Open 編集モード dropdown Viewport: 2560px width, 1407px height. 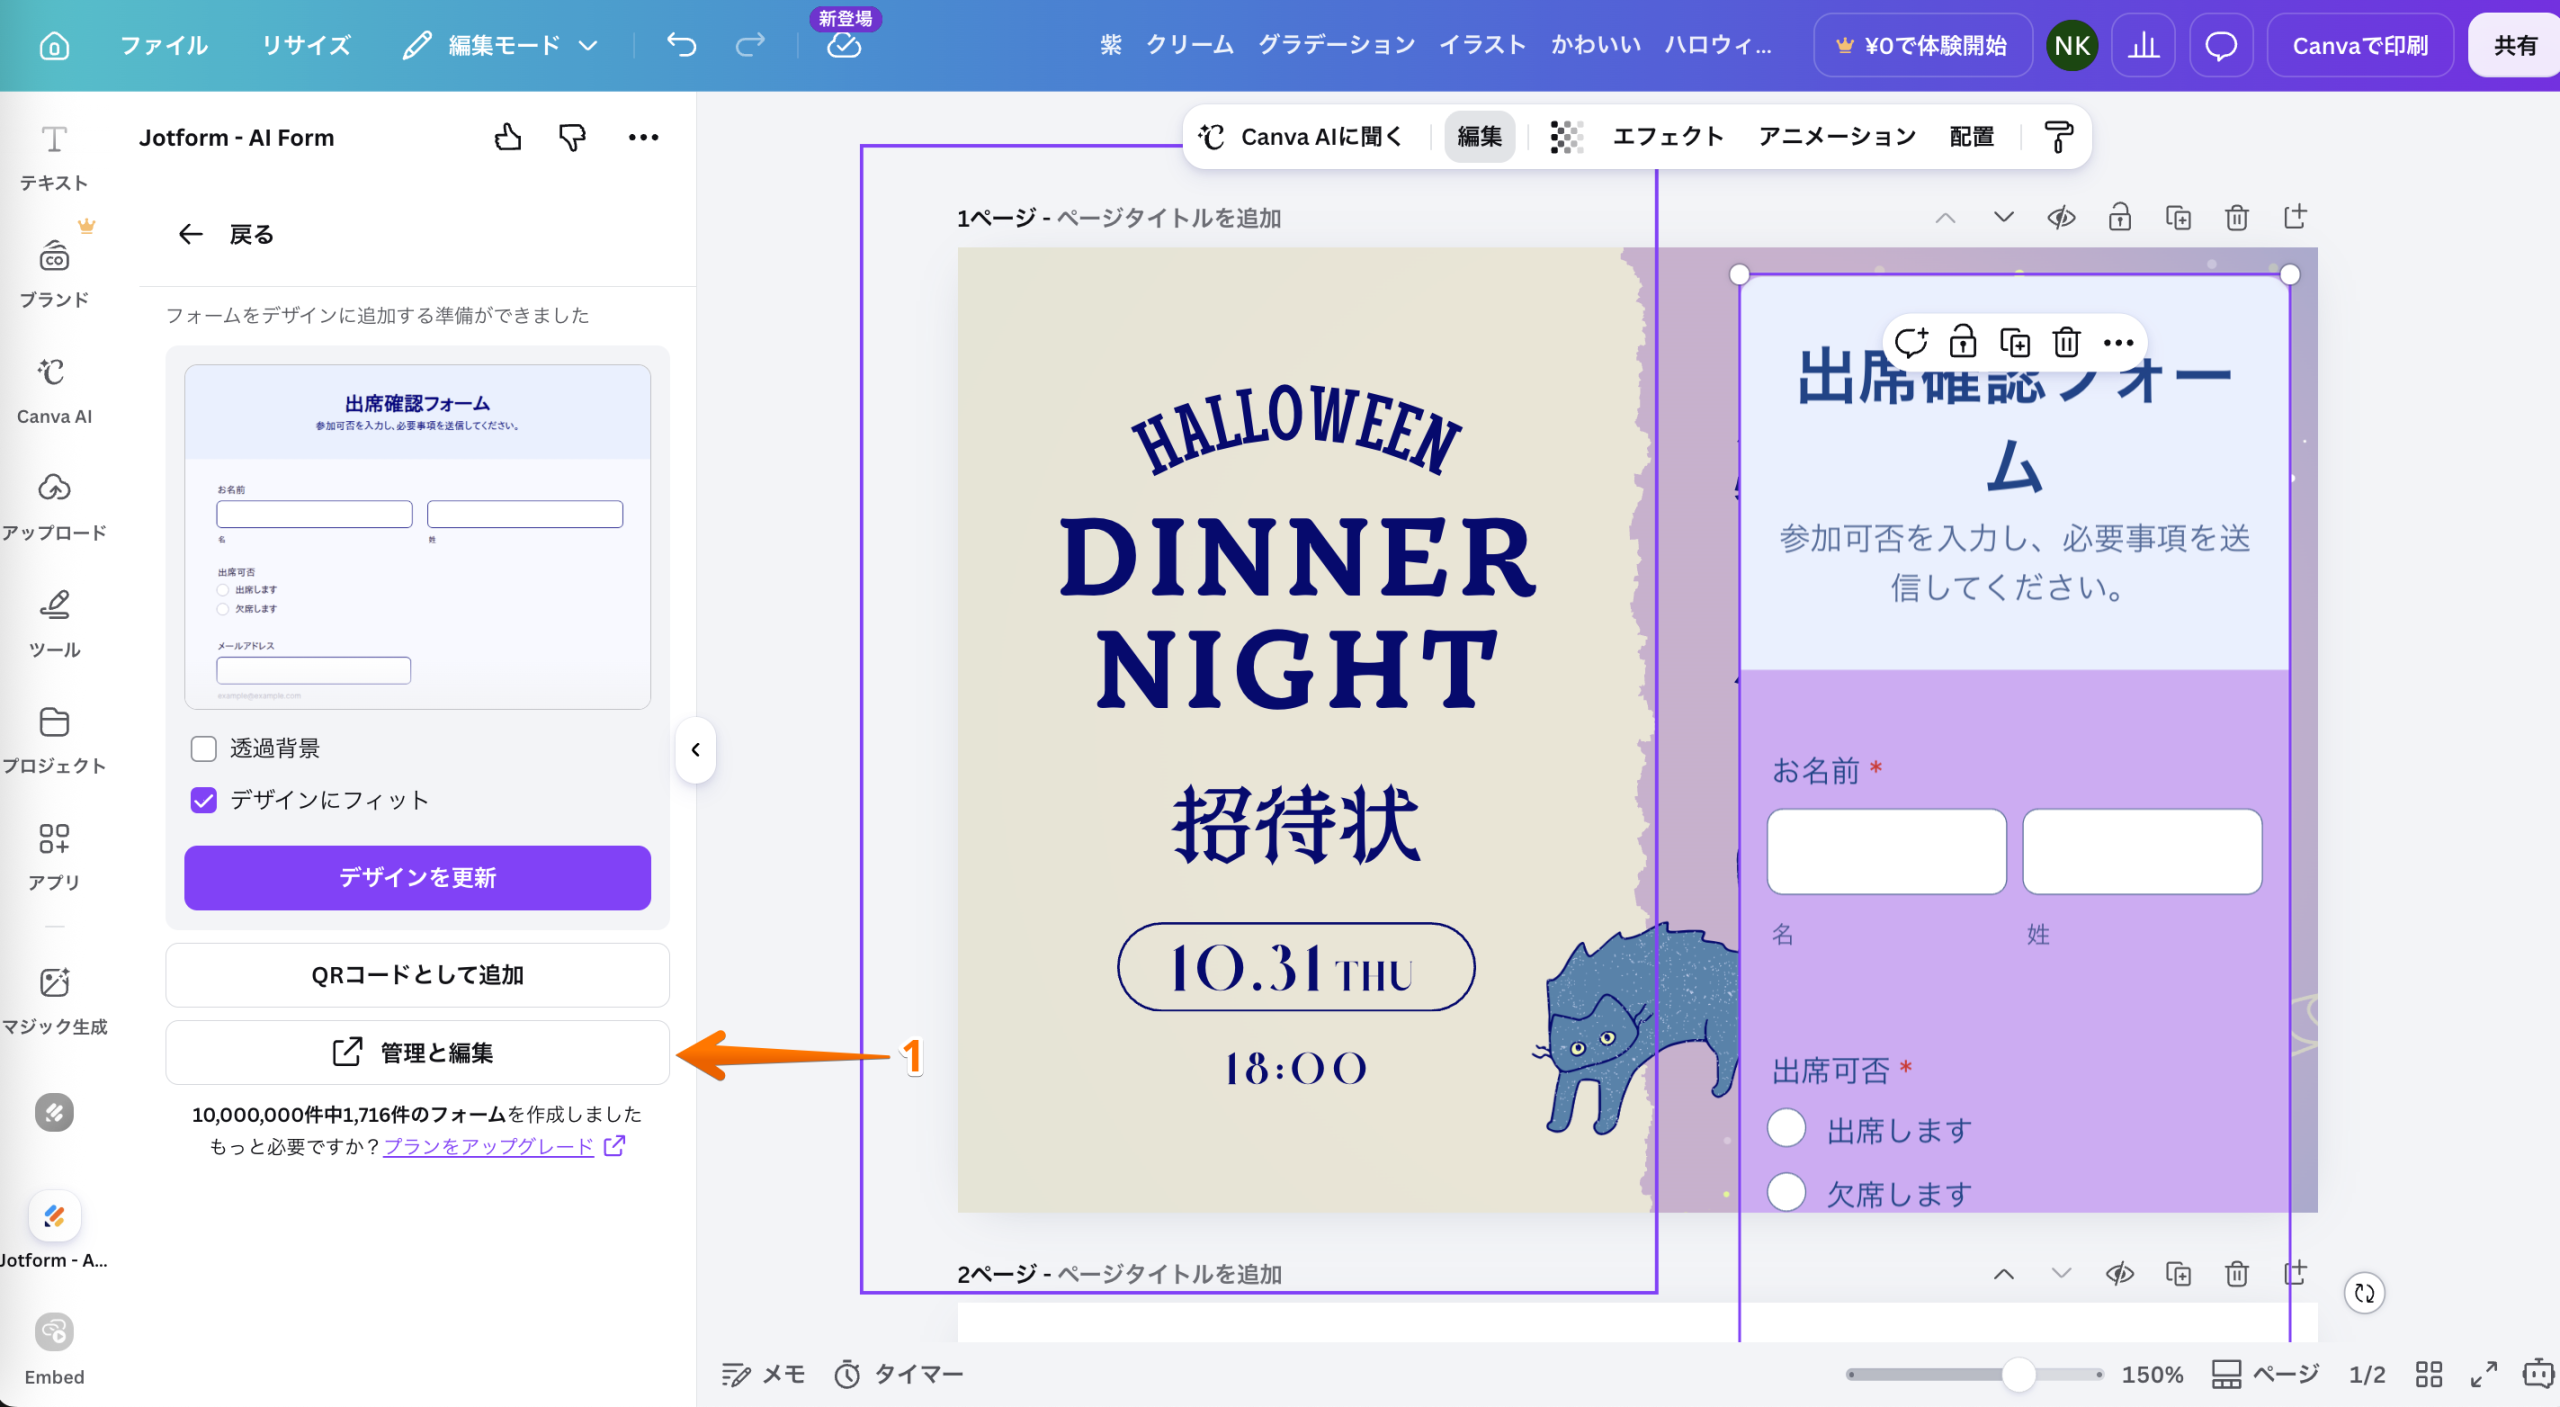500,45
